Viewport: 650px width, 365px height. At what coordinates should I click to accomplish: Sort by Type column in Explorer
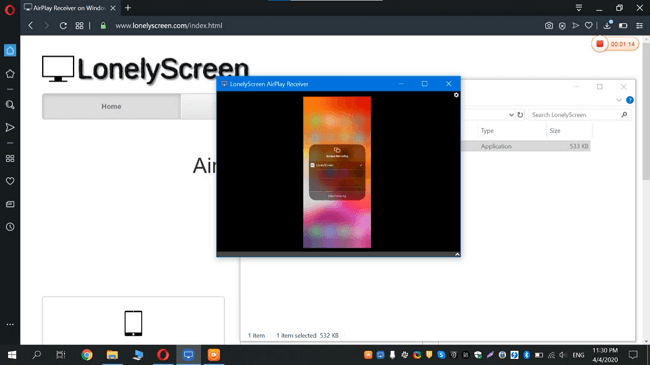point(487,131)
